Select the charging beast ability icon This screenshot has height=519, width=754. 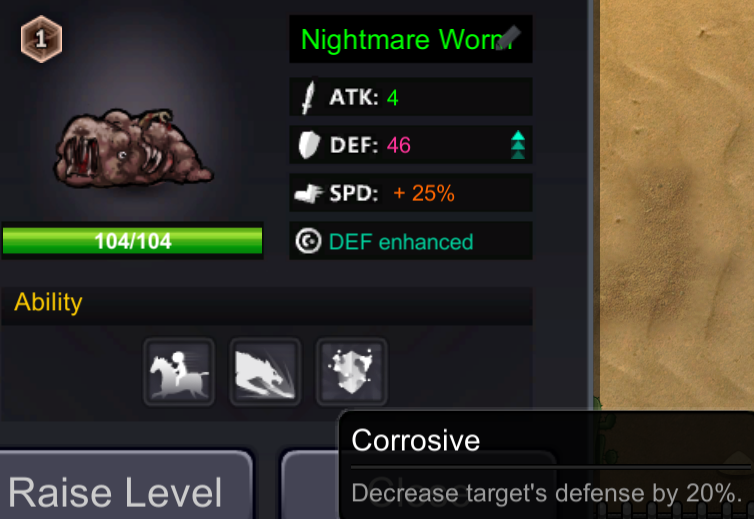(x=265, y=372)
